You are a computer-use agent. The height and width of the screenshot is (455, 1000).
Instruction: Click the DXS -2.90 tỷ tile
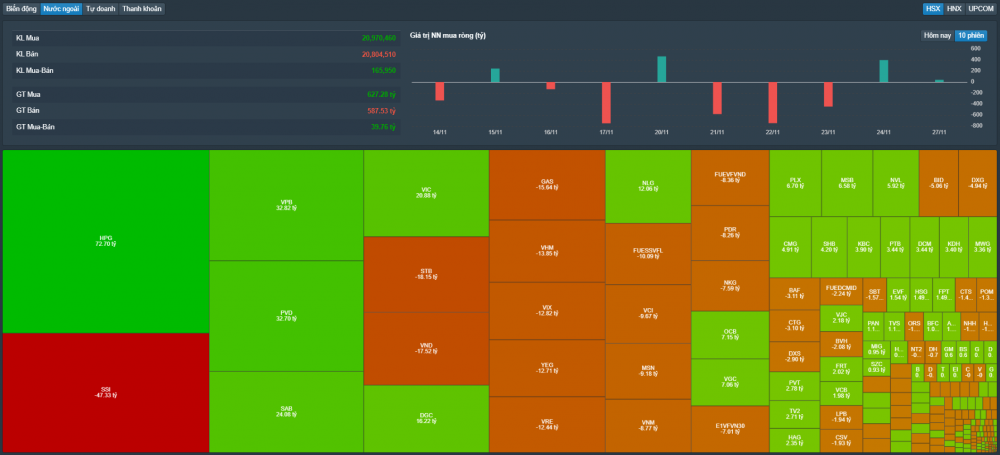coord(795,356)
